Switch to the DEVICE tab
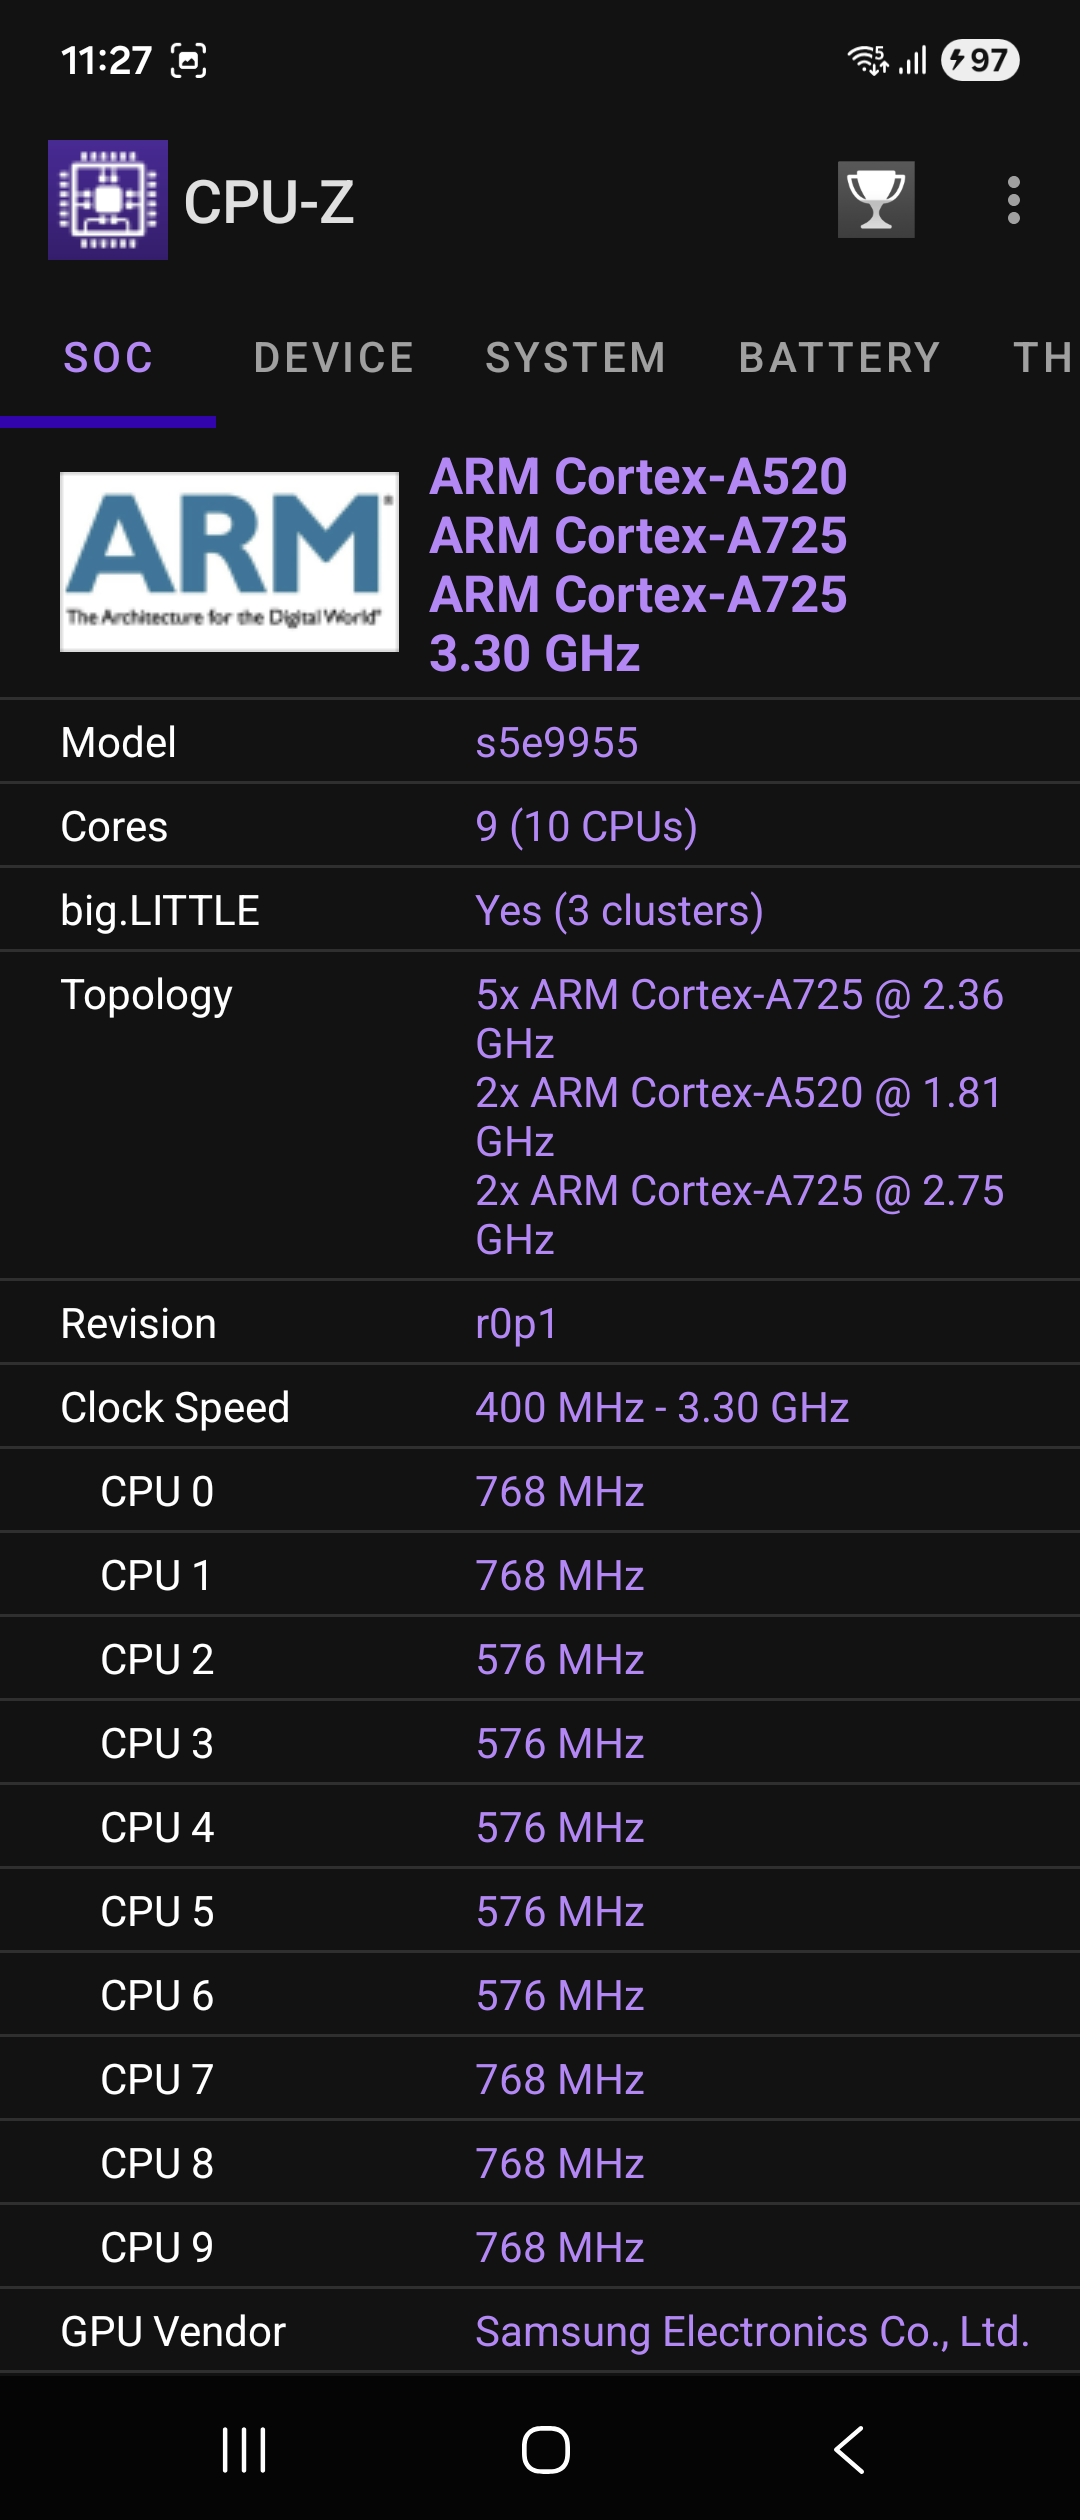This screenshot has height=2520, width=1080. point(334,357)
